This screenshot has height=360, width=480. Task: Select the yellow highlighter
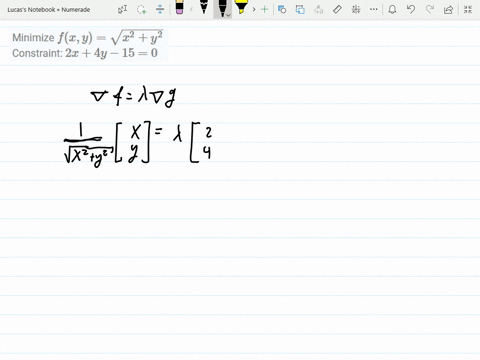[241, 7]
